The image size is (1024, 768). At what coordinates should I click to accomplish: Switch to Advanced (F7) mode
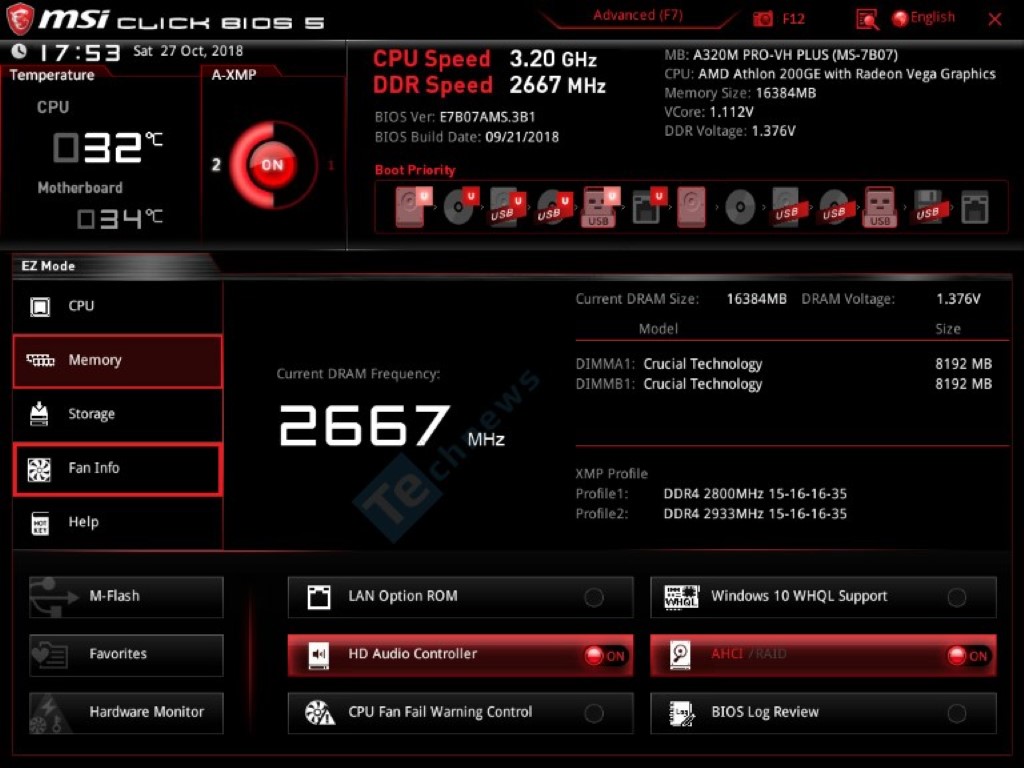(x=638, y=16)
